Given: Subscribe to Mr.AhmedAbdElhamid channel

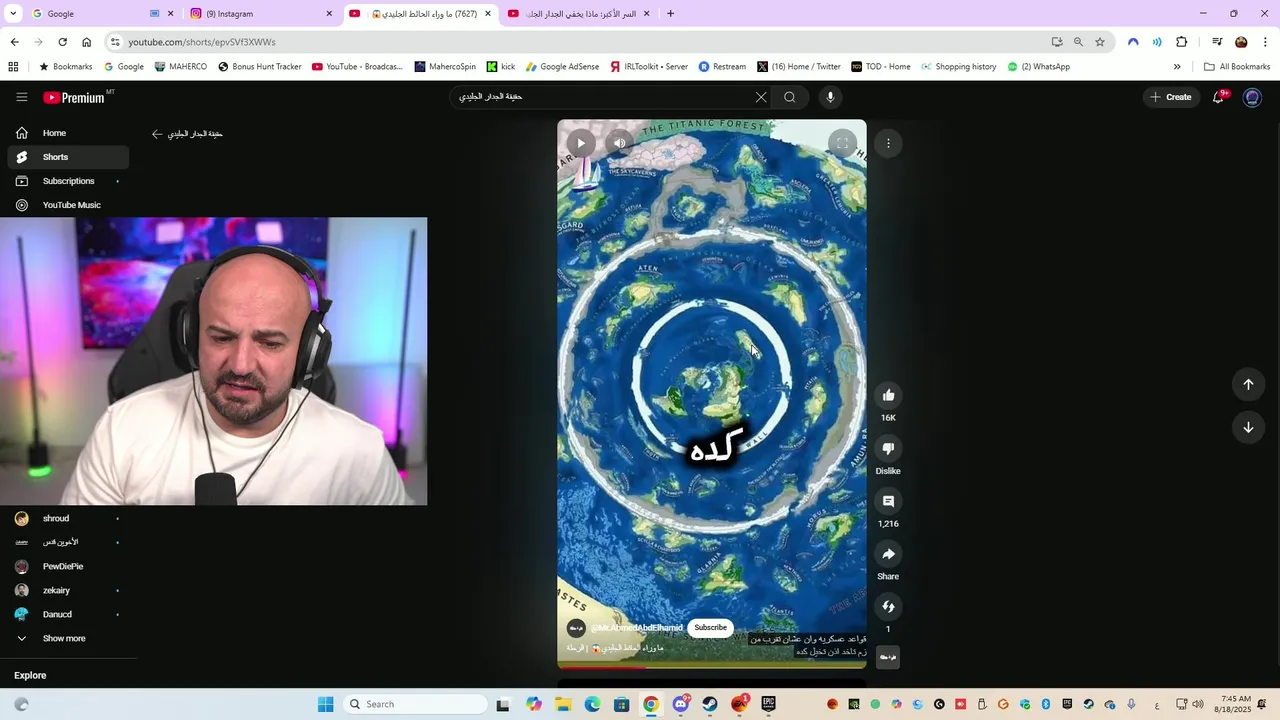Looking at the screenshot, I should pyautogui.click(x=711, y=628).
